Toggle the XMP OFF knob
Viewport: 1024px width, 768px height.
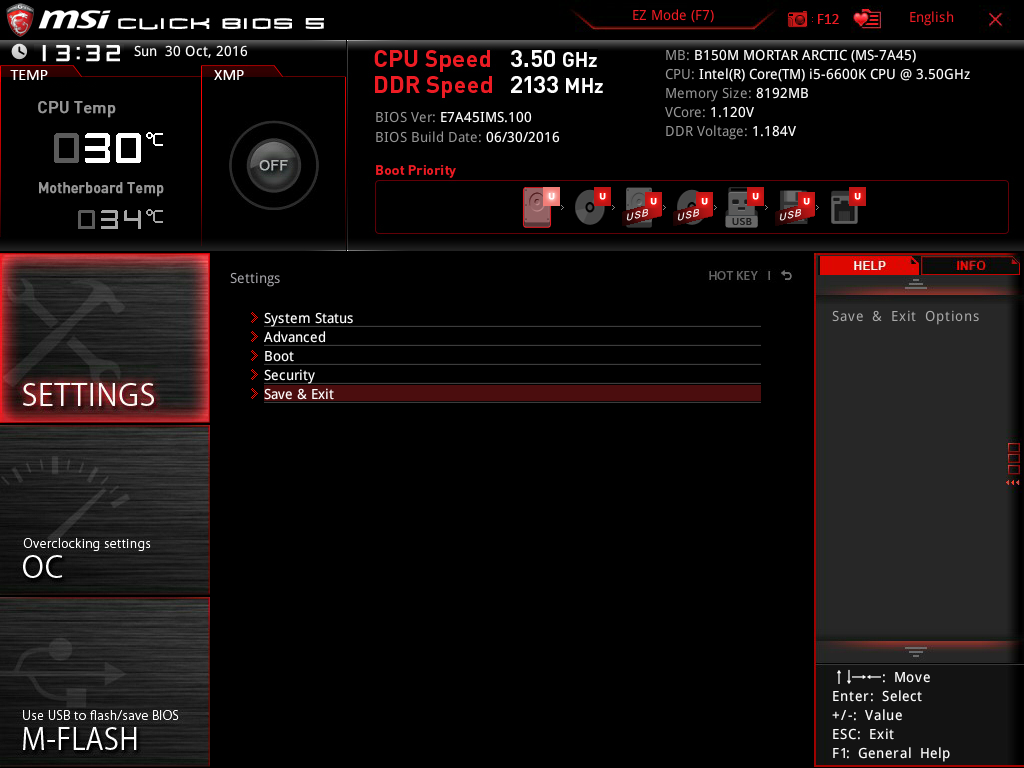tap(274, 165)
